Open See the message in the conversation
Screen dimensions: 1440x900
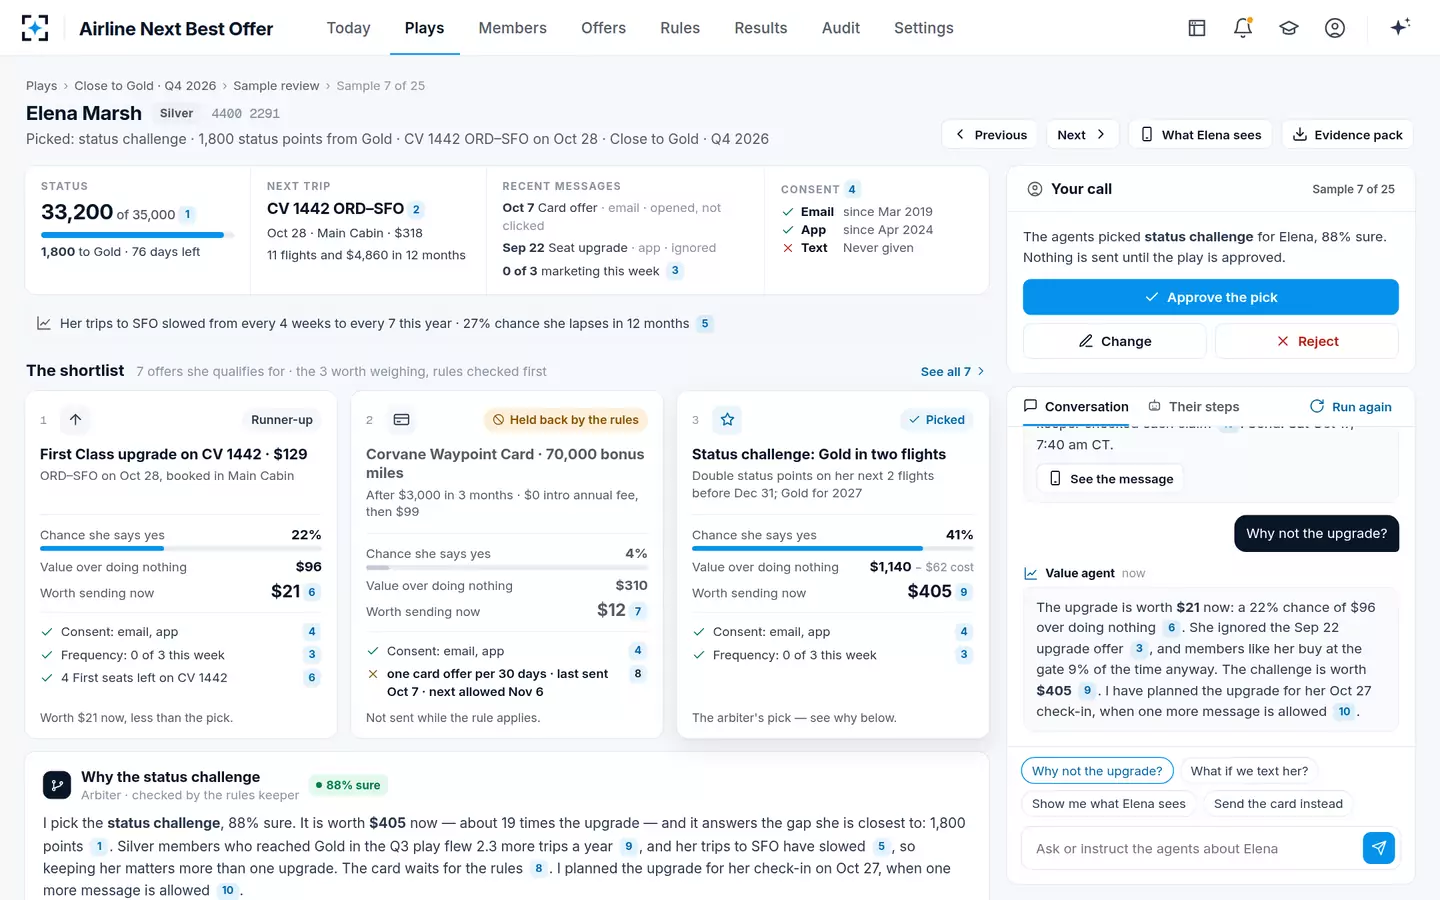click(x=1110, y=479)
